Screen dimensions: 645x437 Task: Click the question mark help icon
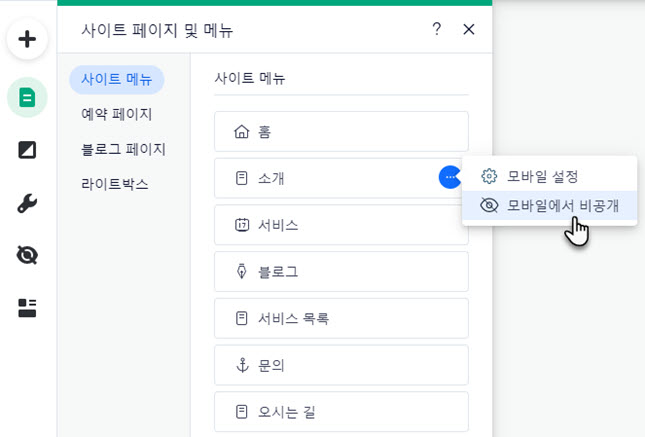pyautogui.click(x=436, y=29)
